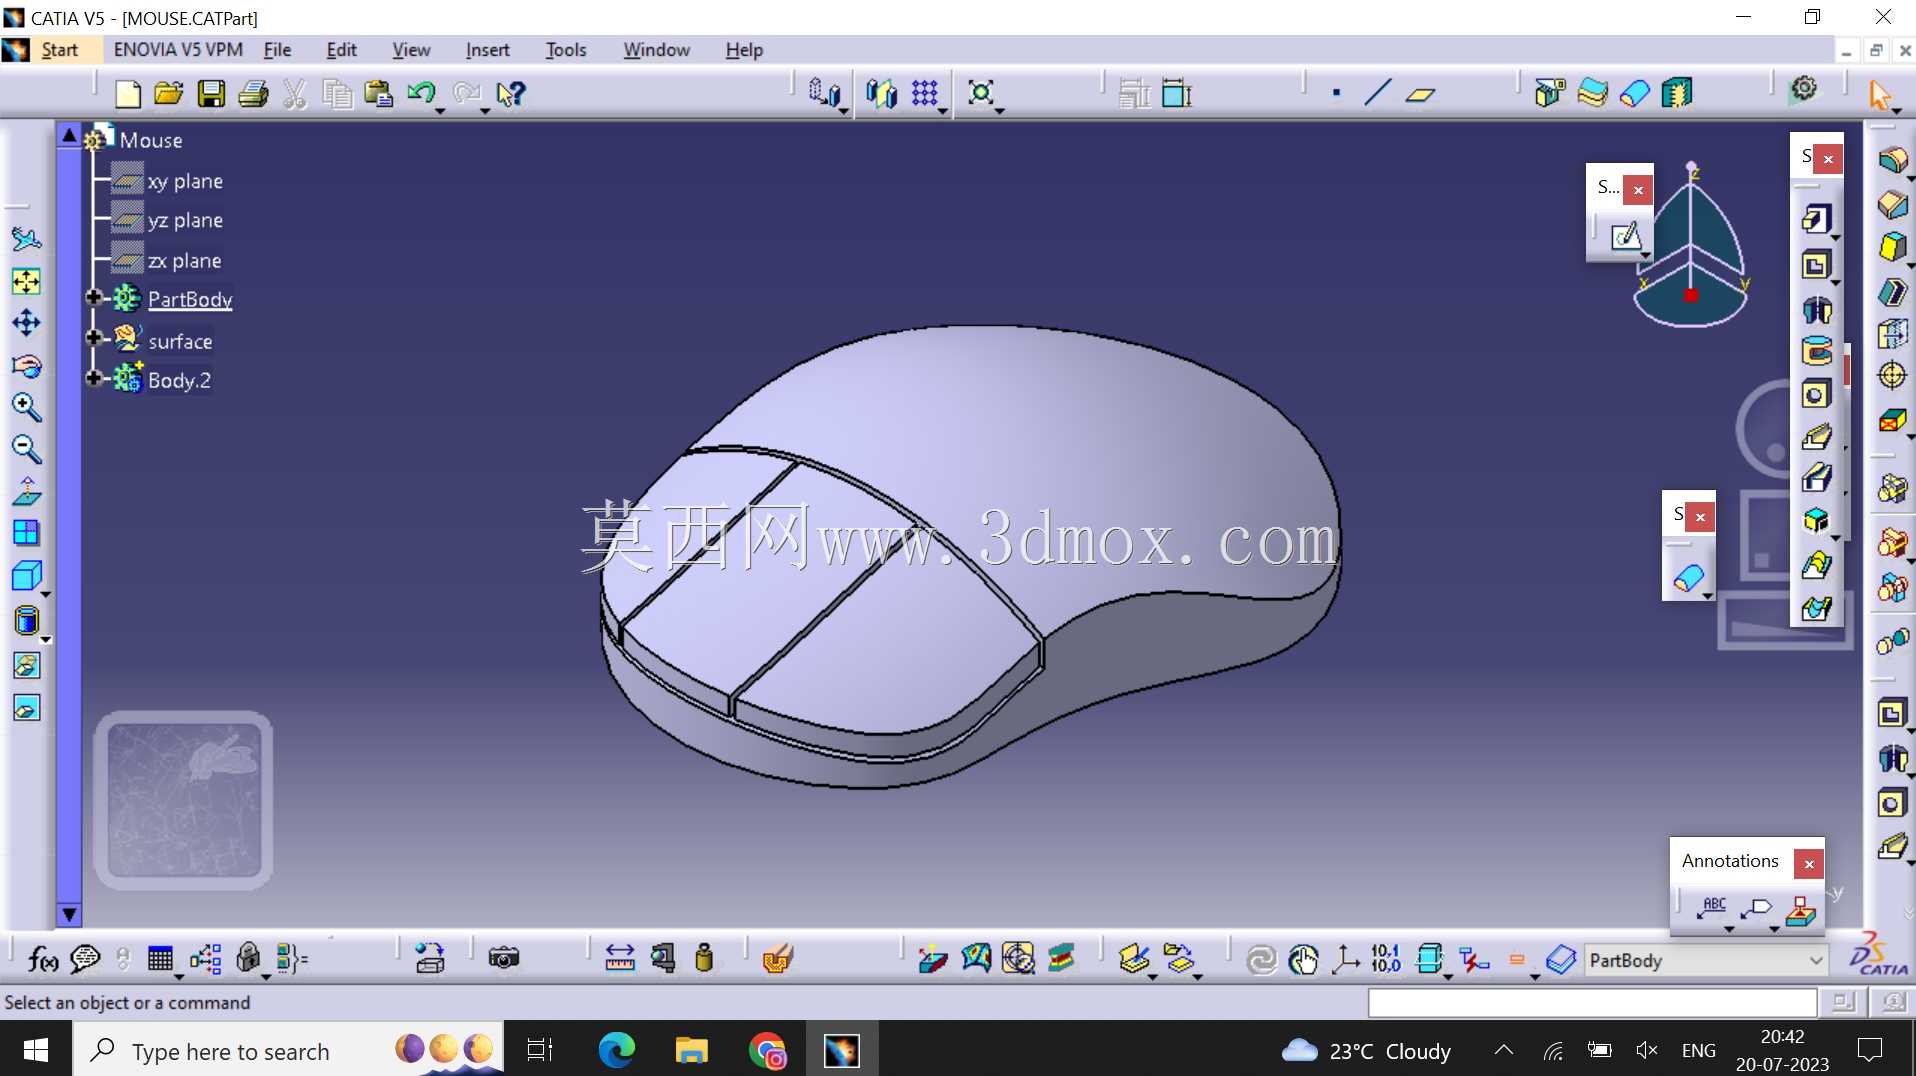This screenshot has width=1916, height=1076.
Task: Click the Thread/Tap target icon
Action: 1892,375
